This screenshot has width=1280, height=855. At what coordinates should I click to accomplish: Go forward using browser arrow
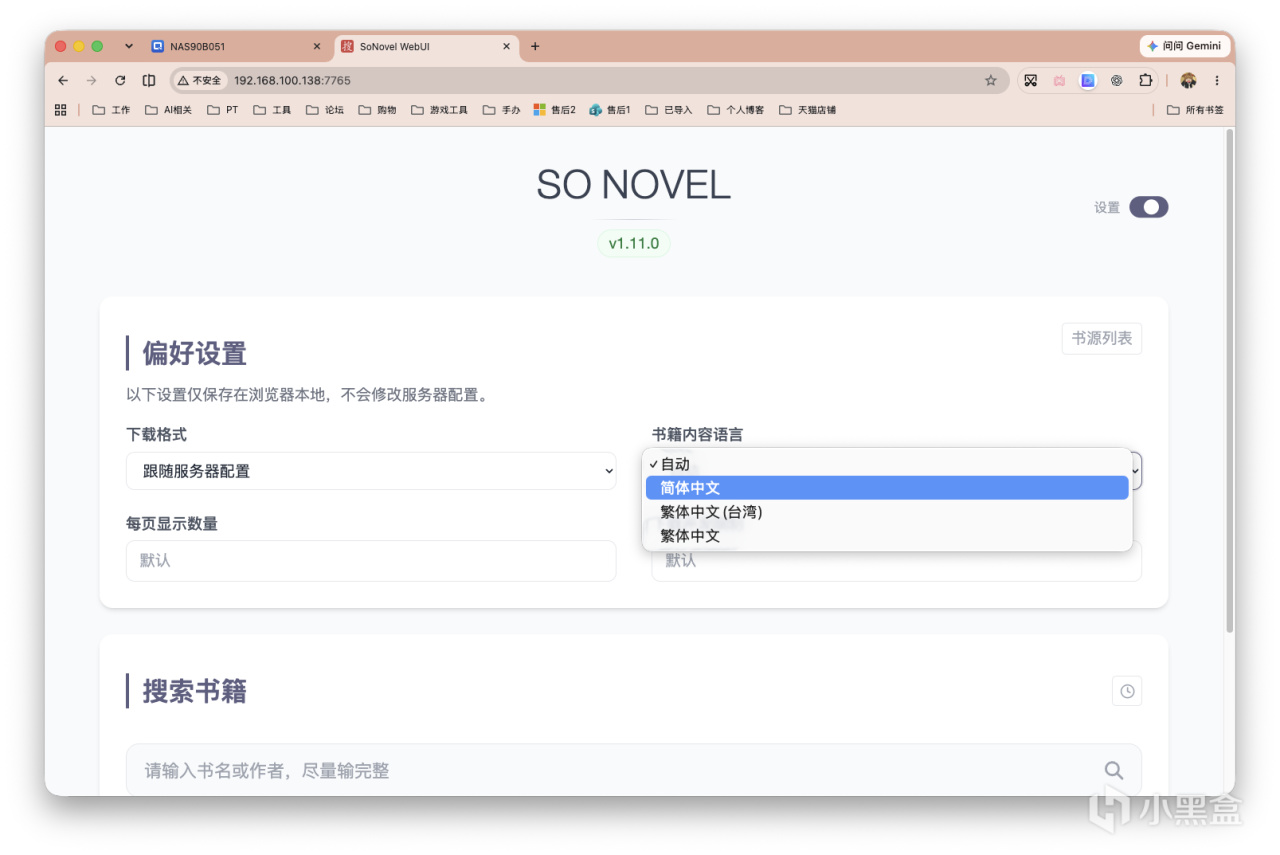coord(91,80)
